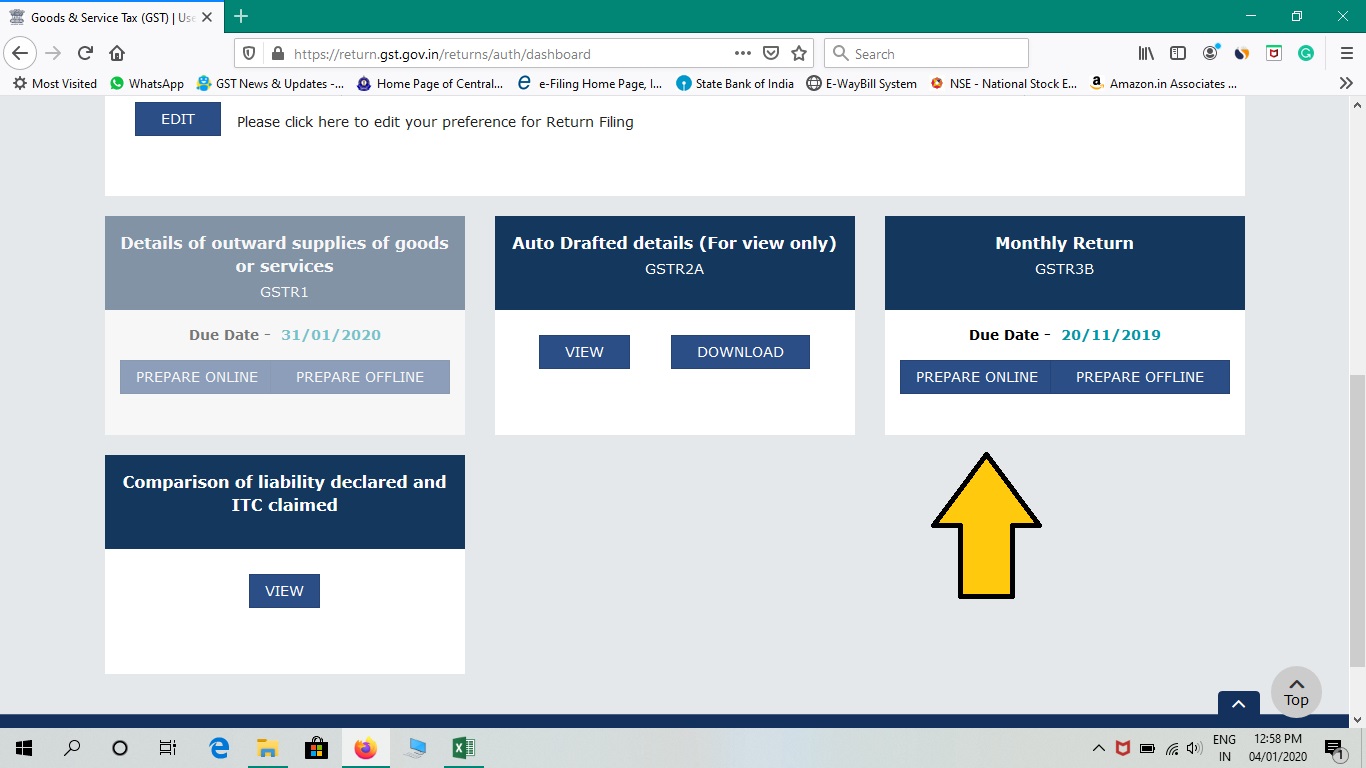Expand the bookmarks overflow chevron
Image resolution: width=1366 pixels, height=768 pixels.
[x=1346, y=83]
